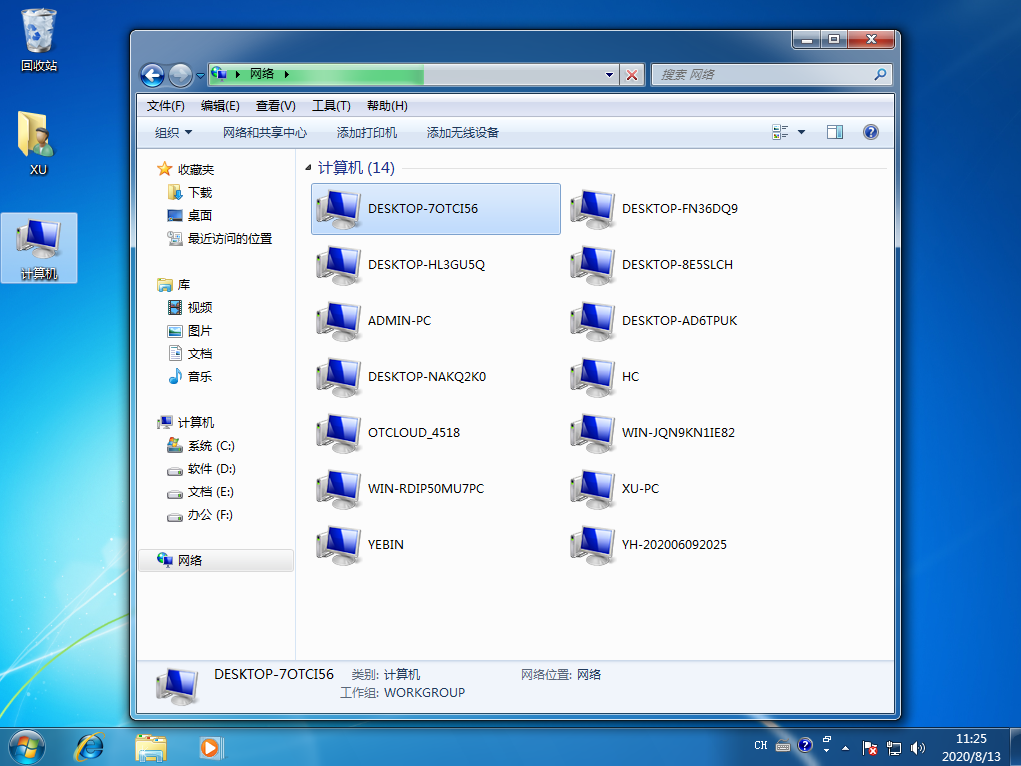Open recent pages dropdown beside Forward

click(x=200, y=76)
